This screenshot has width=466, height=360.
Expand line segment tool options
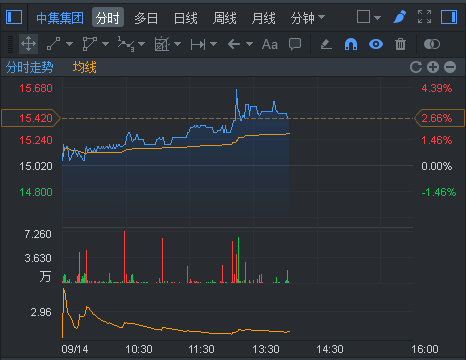(x=69, y=44)
